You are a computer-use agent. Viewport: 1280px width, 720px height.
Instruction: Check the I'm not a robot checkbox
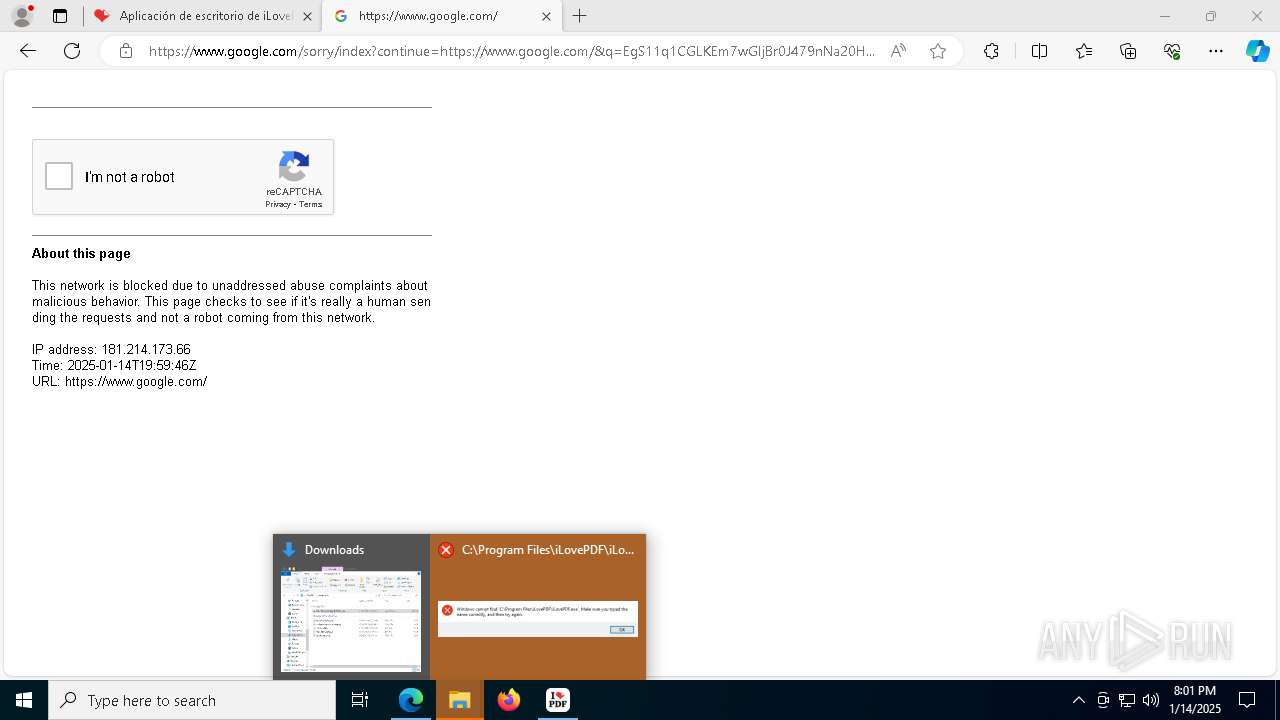point(59,177)
